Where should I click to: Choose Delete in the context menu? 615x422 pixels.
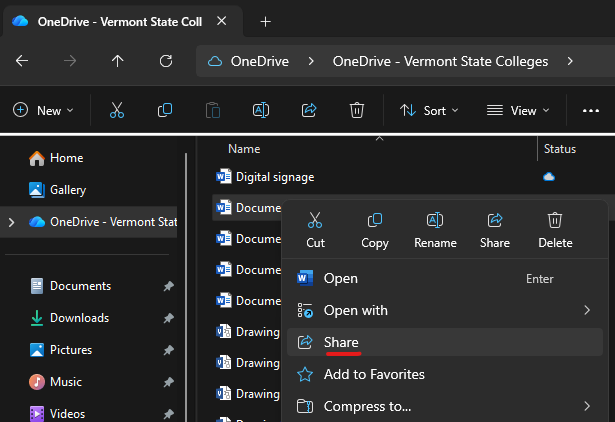[555, 230]
